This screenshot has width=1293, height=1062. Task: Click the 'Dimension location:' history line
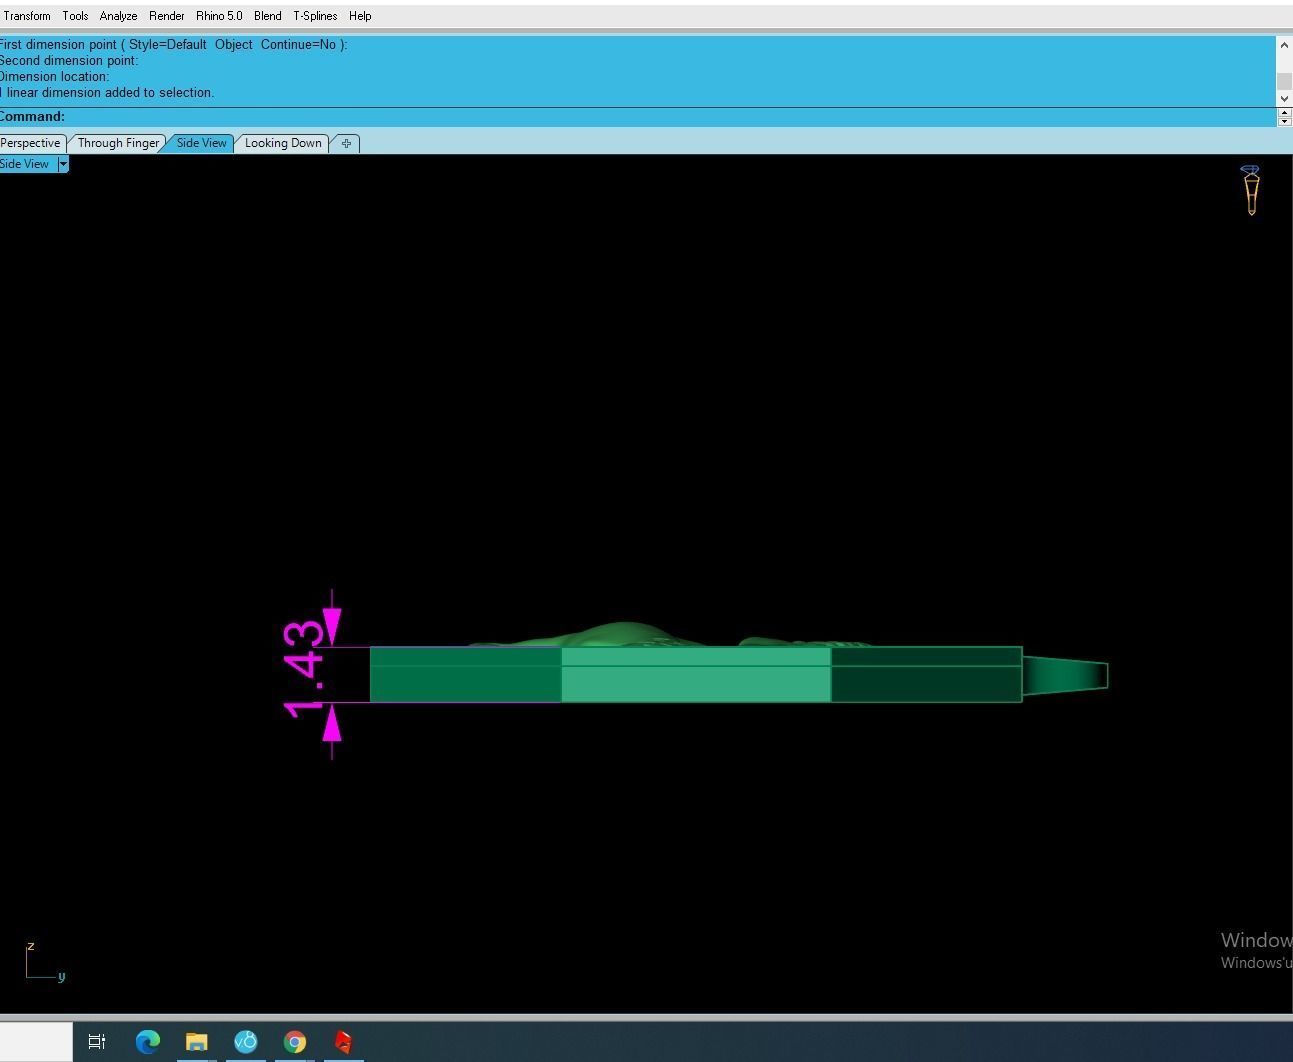(x=54, y=77)
